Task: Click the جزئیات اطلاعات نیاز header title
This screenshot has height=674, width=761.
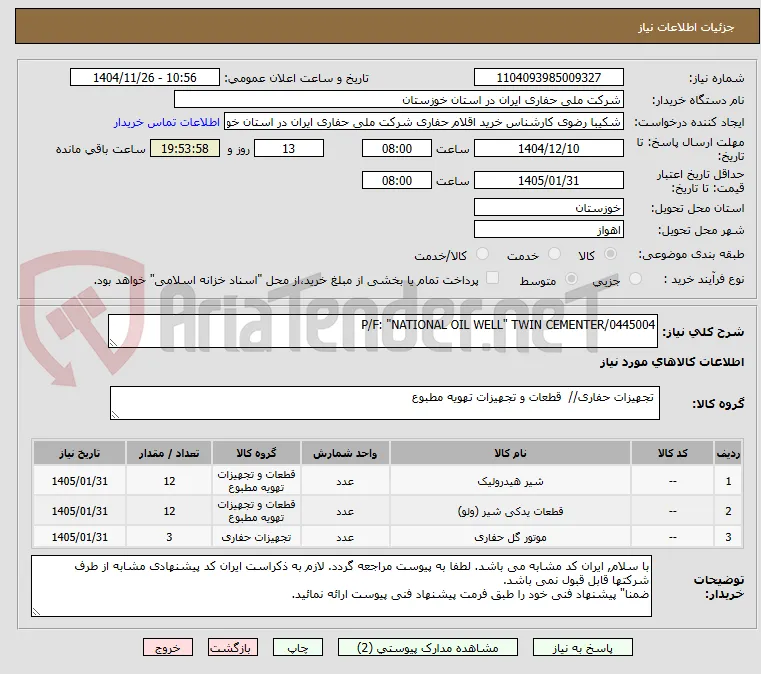Action: click(x=686, y=27)
